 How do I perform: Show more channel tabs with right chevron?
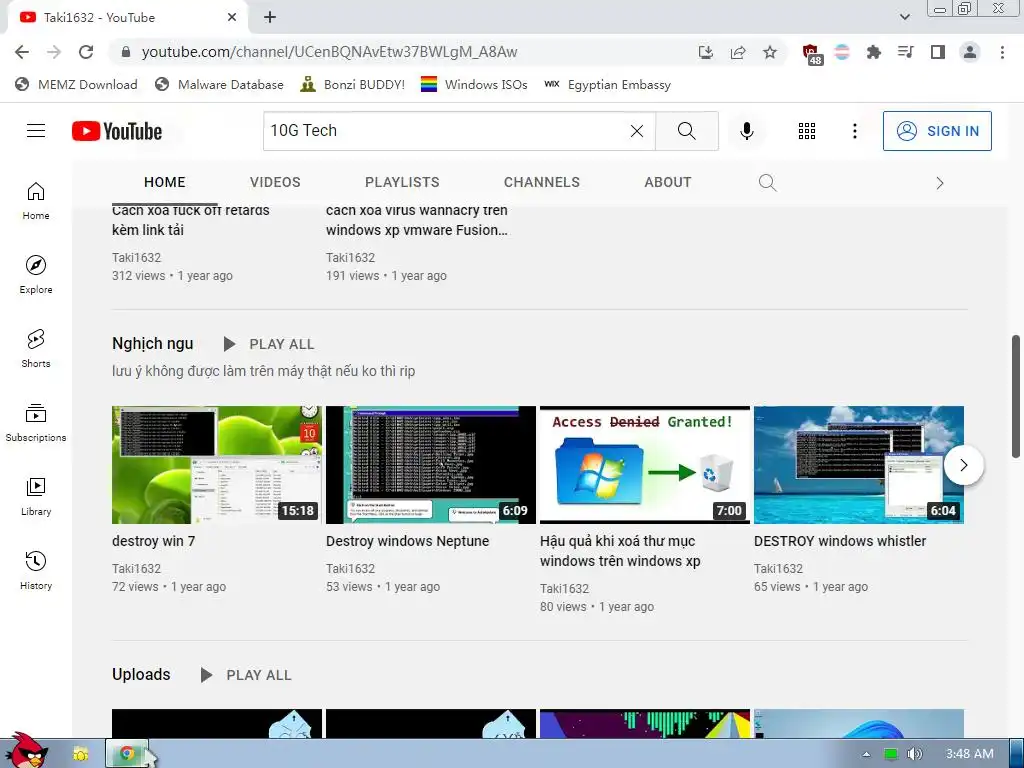pyautogui.click(x=940, y=183)
